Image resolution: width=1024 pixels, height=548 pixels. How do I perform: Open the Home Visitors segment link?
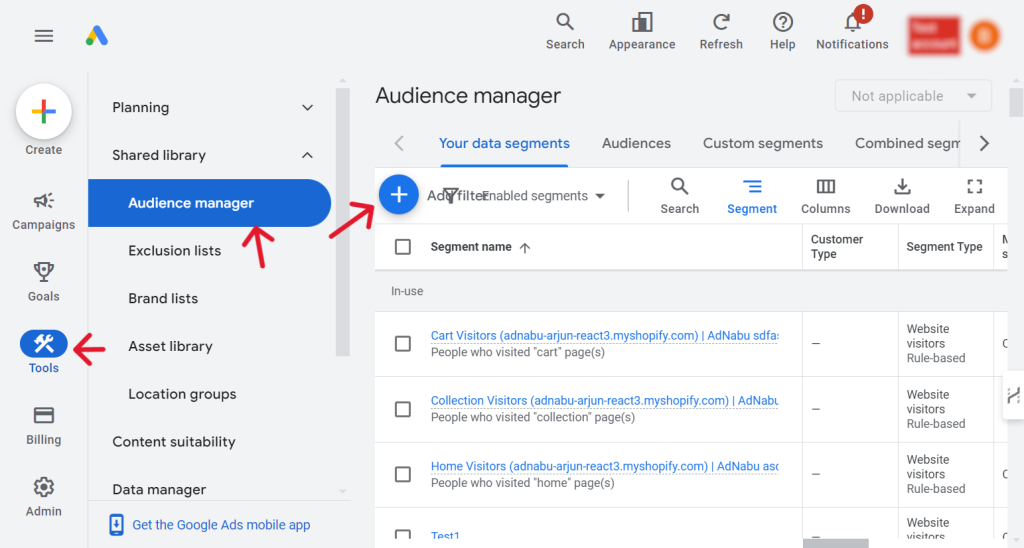click(x=604, y=466)
